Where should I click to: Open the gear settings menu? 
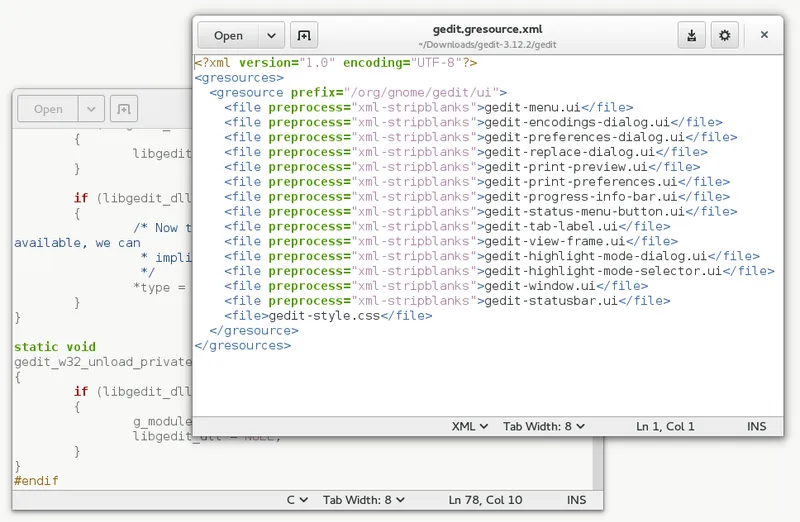coord(724,35)
